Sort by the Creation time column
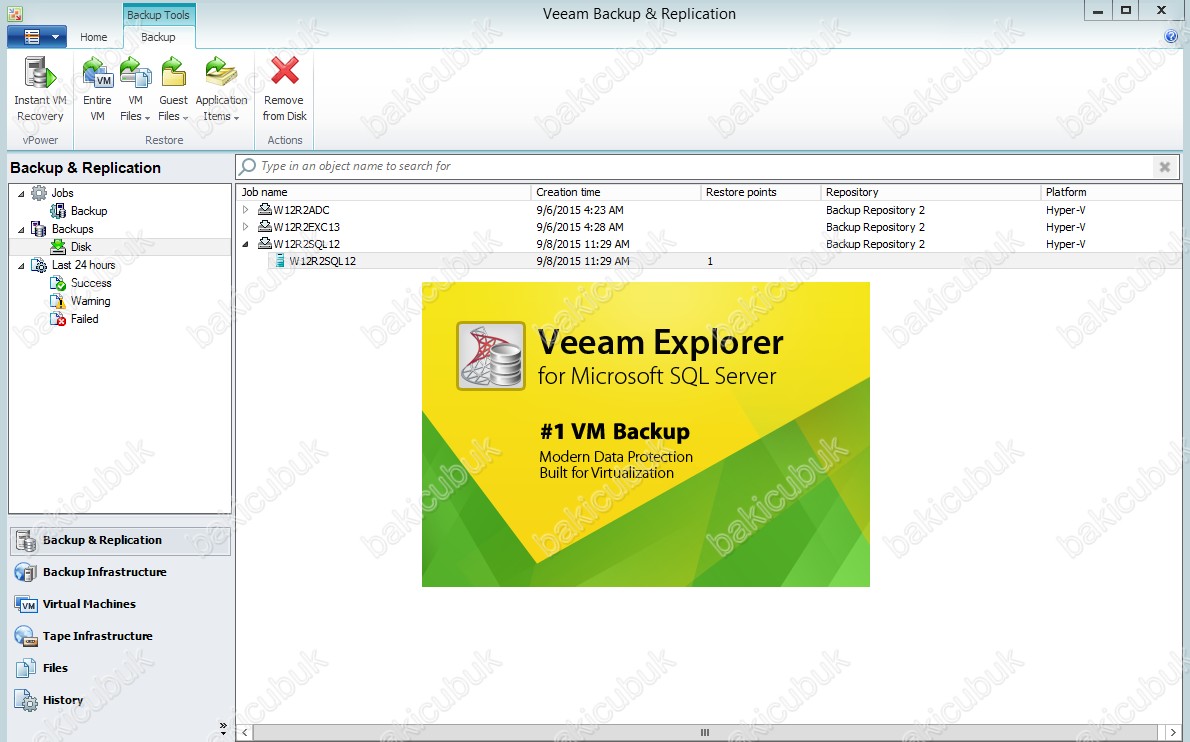Viewport: 1190px width, 742px height. pyautogui.click(x=615, y=192)
